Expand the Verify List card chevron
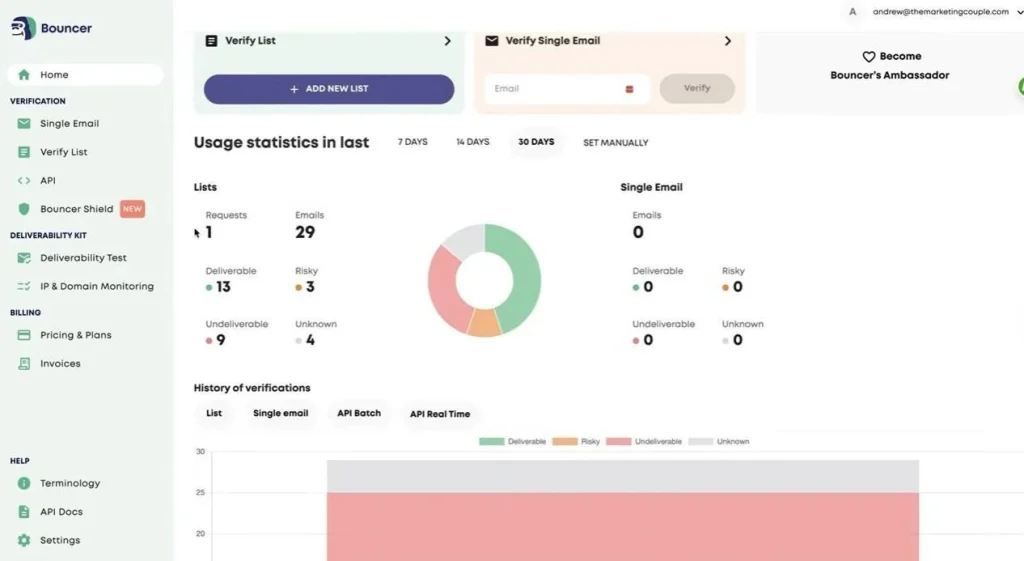Screen dimensions: 1024x561 coord(447,41)
